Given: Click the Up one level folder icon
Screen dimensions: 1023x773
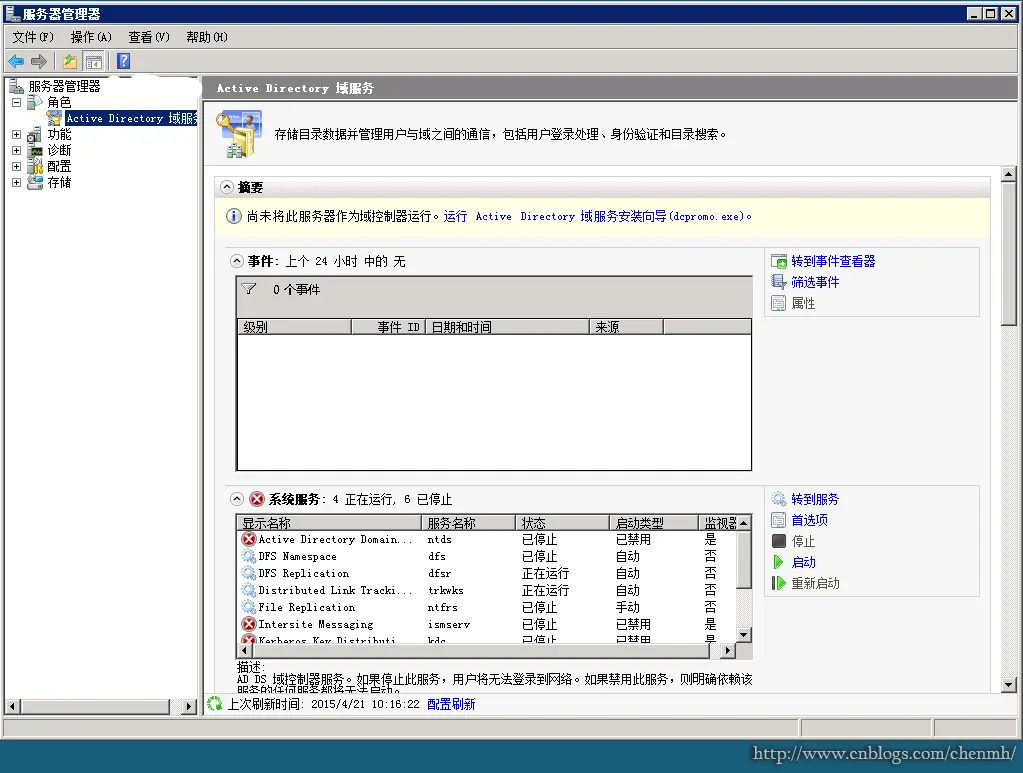Looking at the screenshot, I should pos(70,61).
